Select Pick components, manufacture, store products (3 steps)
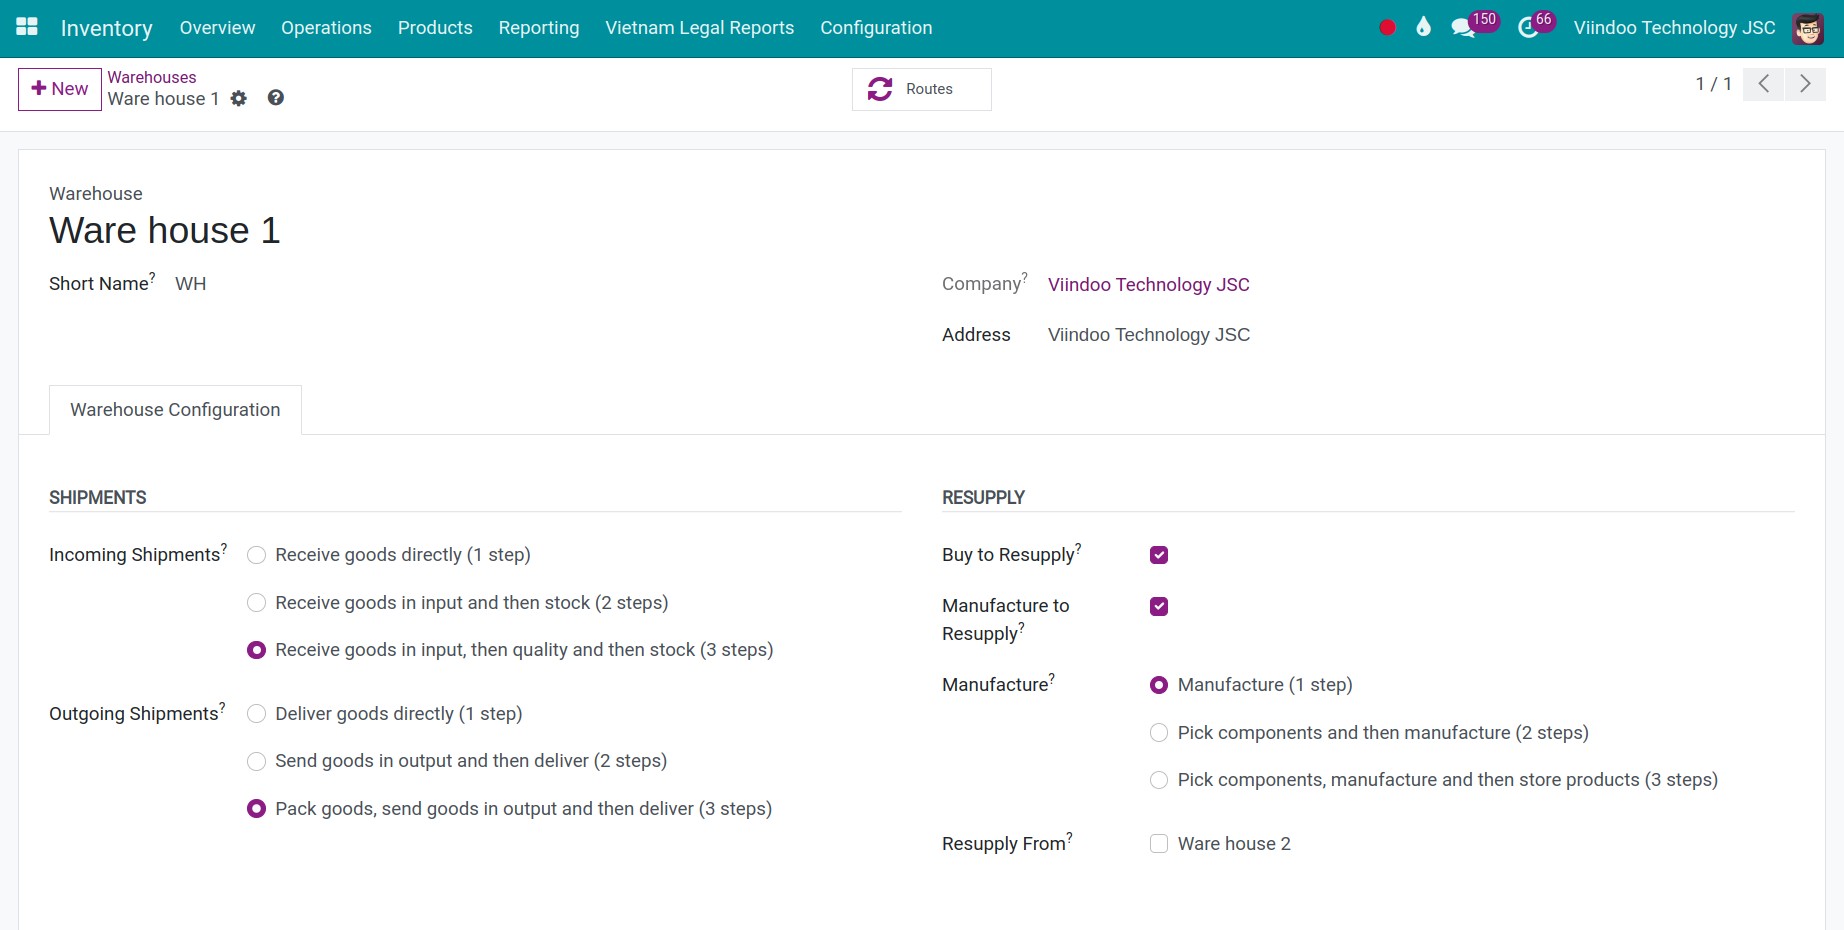Screen dimensions: 1844x930 (x=1159, y=780)
